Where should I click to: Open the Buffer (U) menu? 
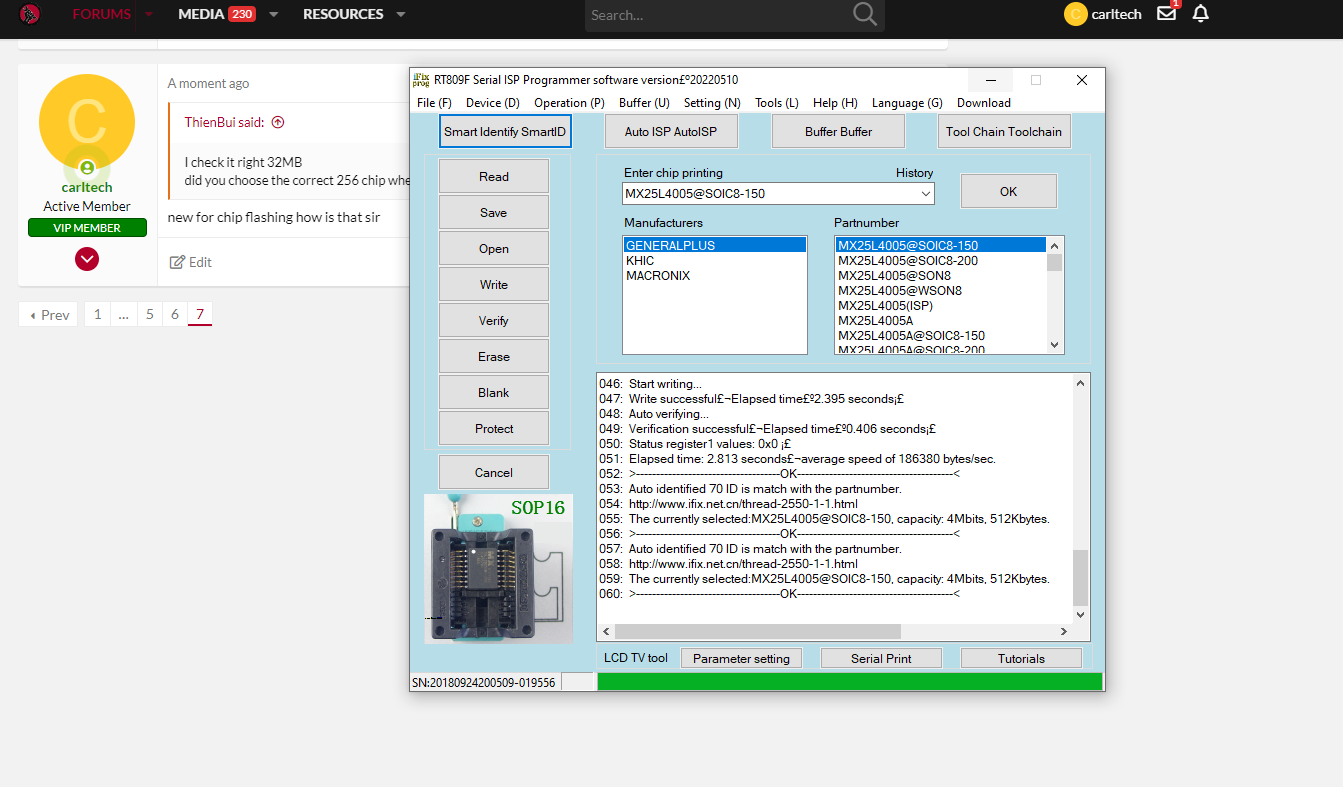644,103
